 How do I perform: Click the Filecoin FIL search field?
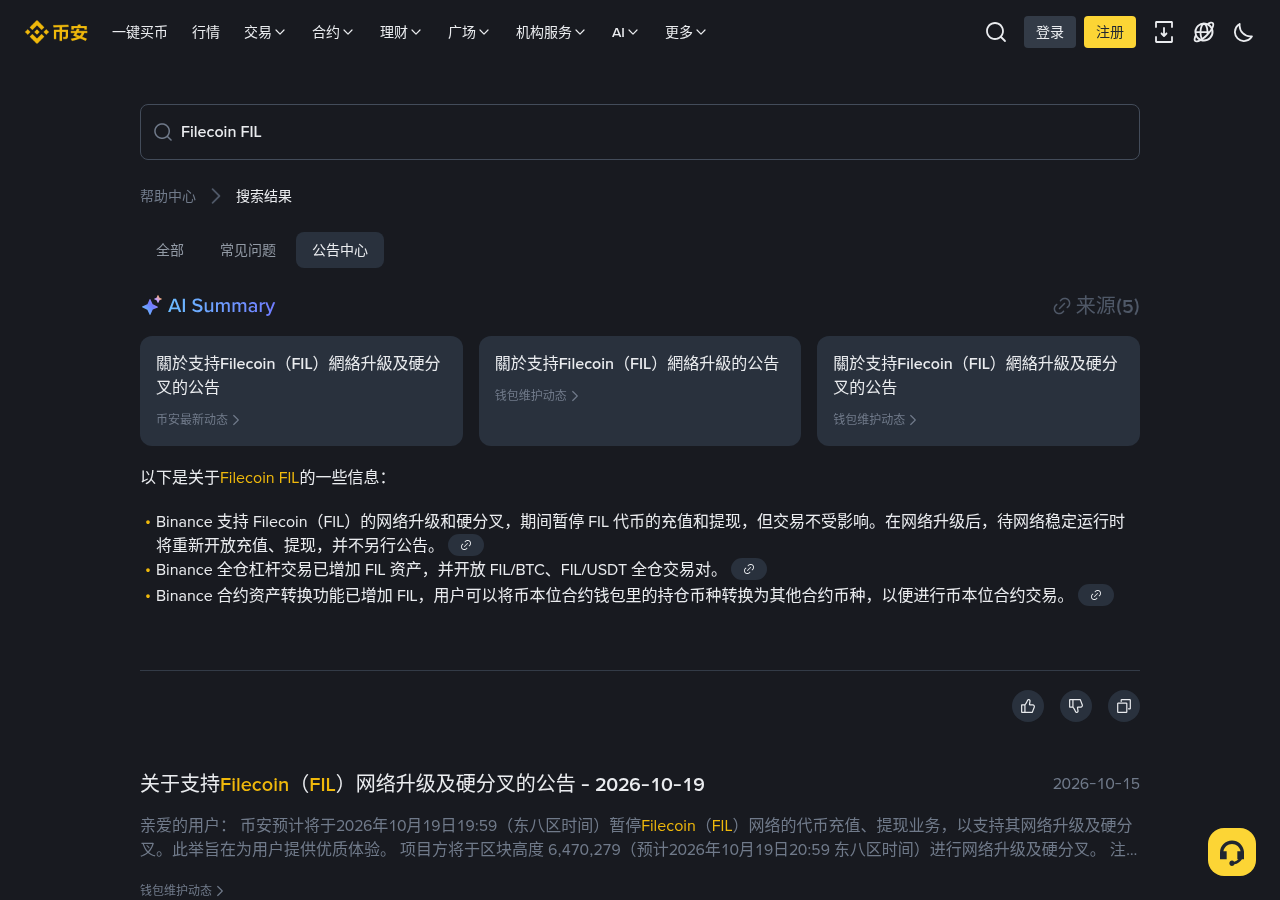point(640,132)
